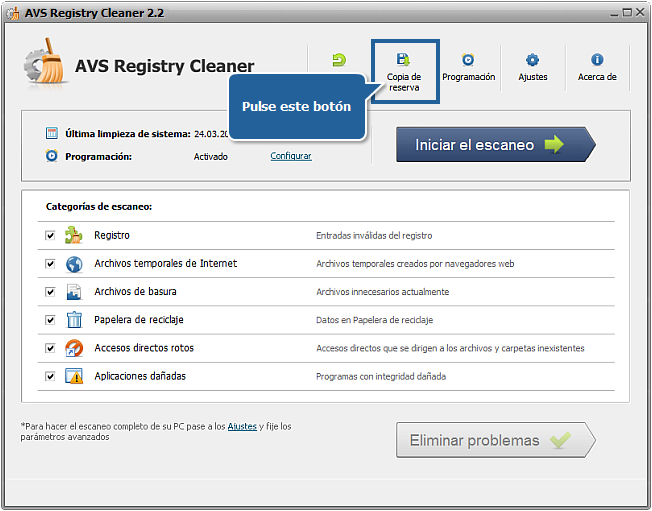Start scan with Iniciar el escaneo

tap(496, 144)
